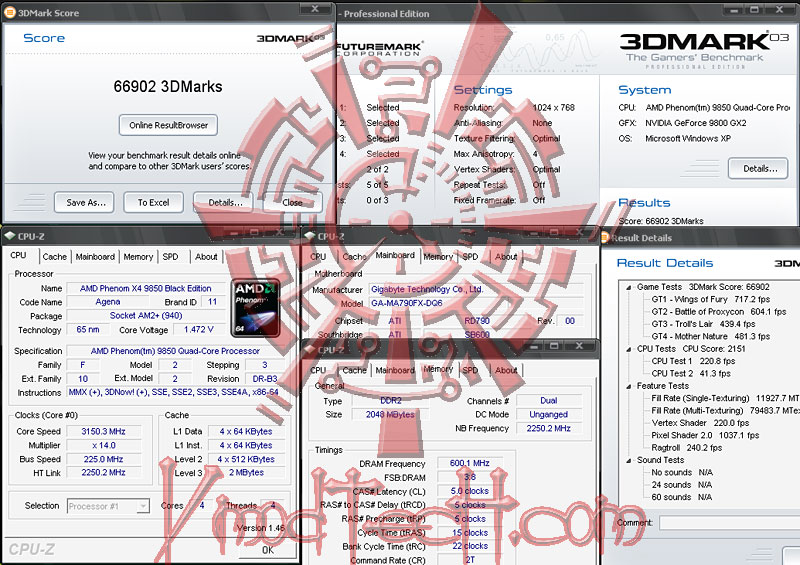Select 60 sounds N/A row

coord(682,497)
